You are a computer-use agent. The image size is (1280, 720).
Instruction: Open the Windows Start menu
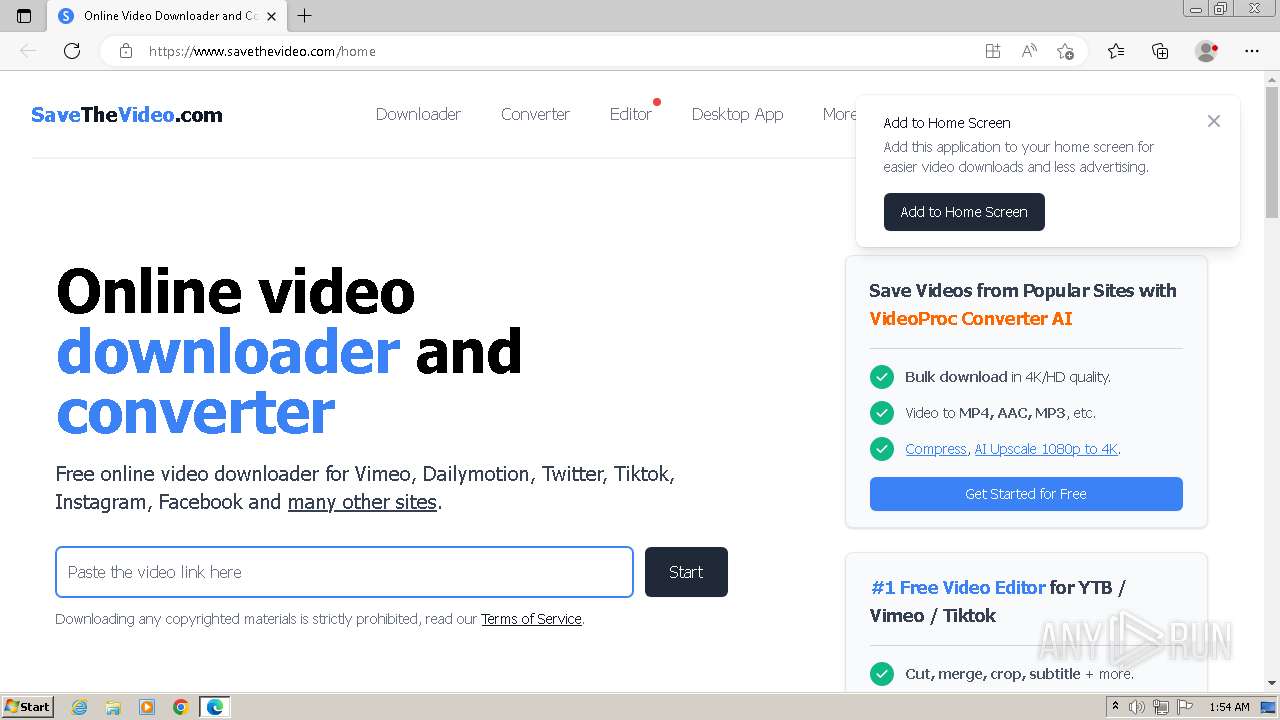click(x=28, y=707)
